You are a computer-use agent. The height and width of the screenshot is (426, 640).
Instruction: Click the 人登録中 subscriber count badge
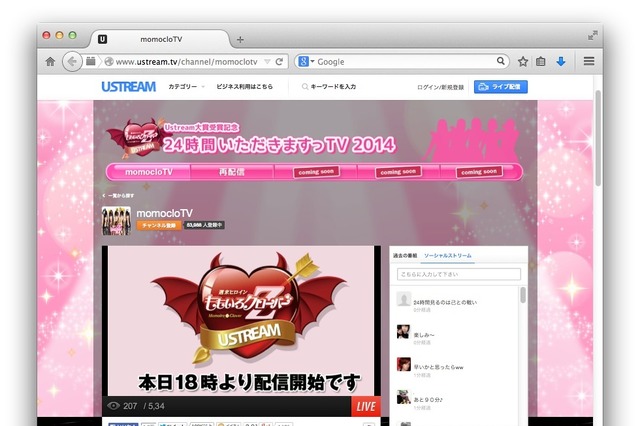click(x=204, y=225)
